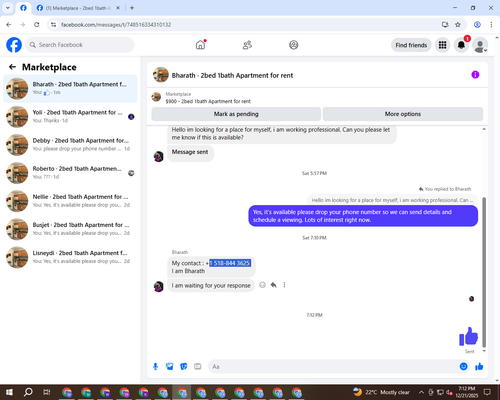Reload the page in the browser
The height and width of the screenshot is (400, 500).
pyautogui.click(x=37, y=24)
